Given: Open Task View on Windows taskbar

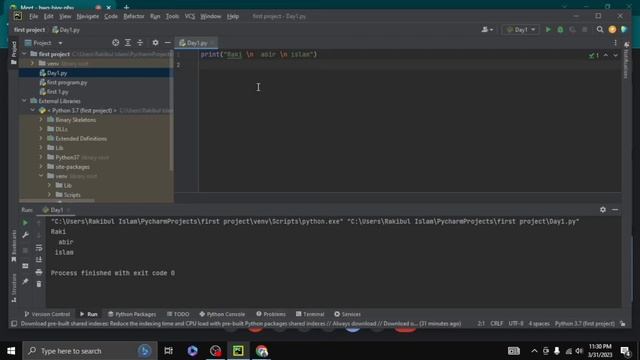Looking at the screenshot, I should click(x=169, y=351).
